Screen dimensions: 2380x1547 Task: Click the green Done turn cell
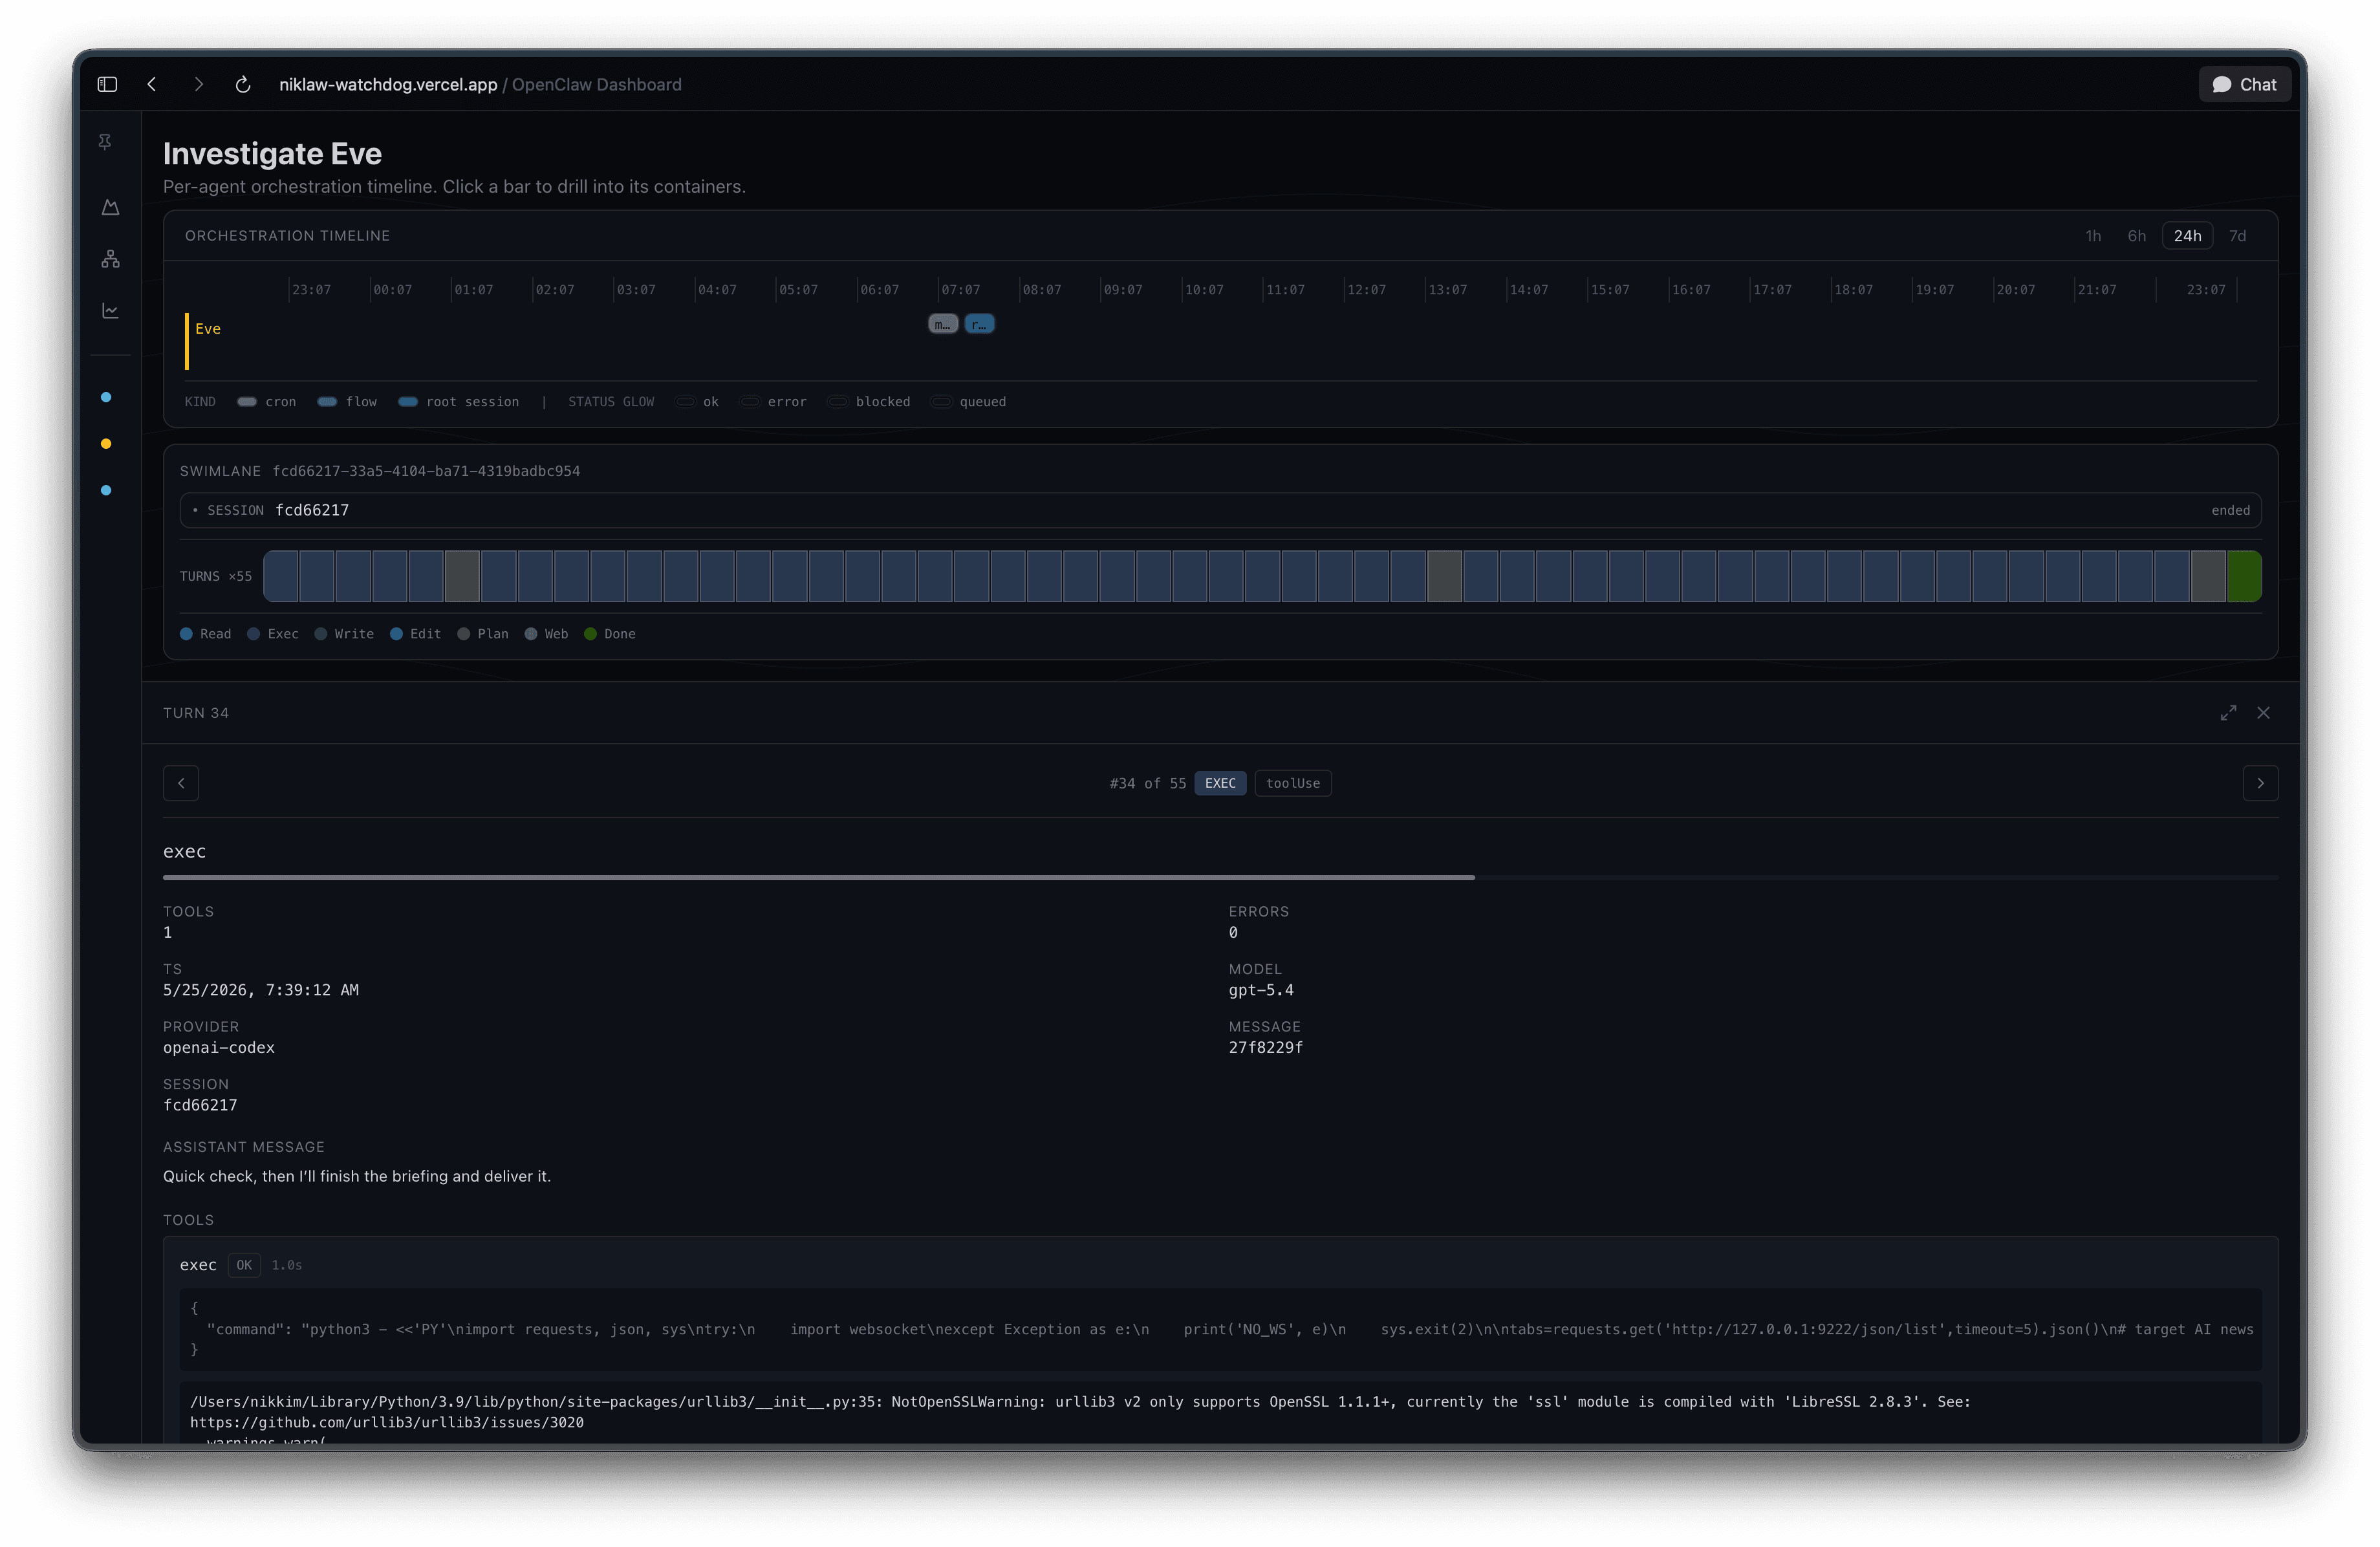click(2244, 576)
